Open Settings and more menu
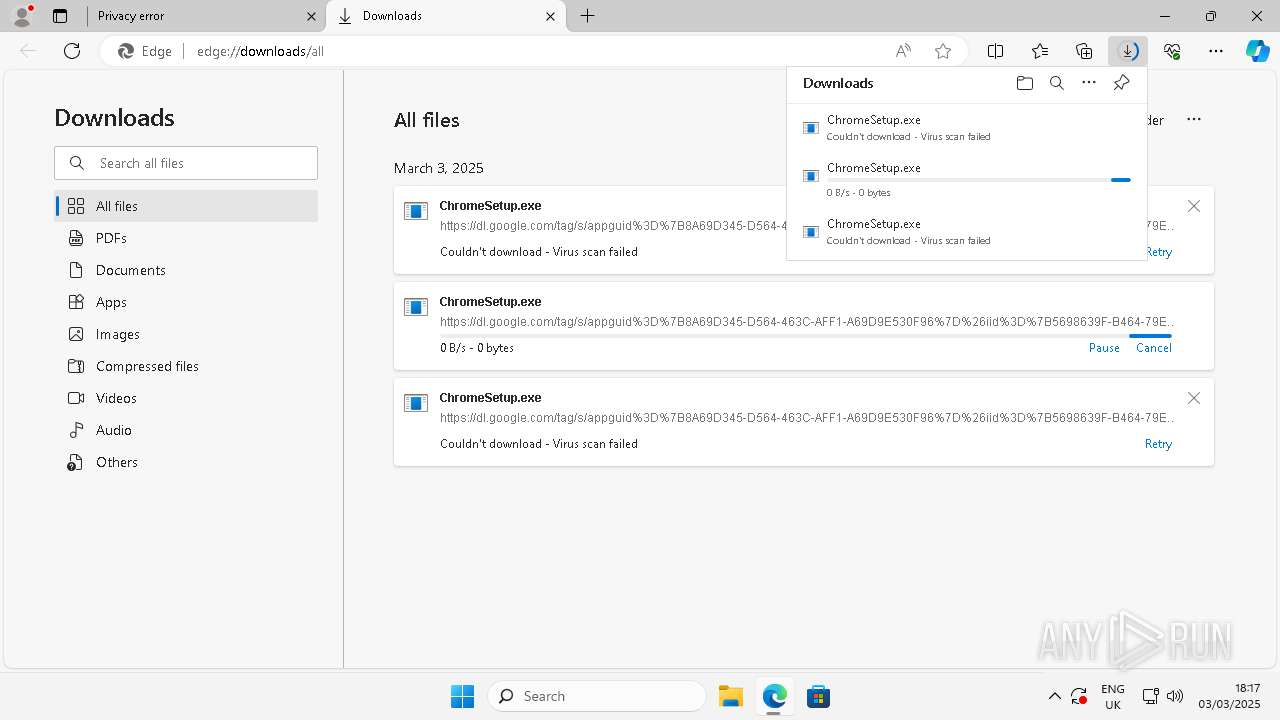1280x720 pixels. (x=1216, y=51)
